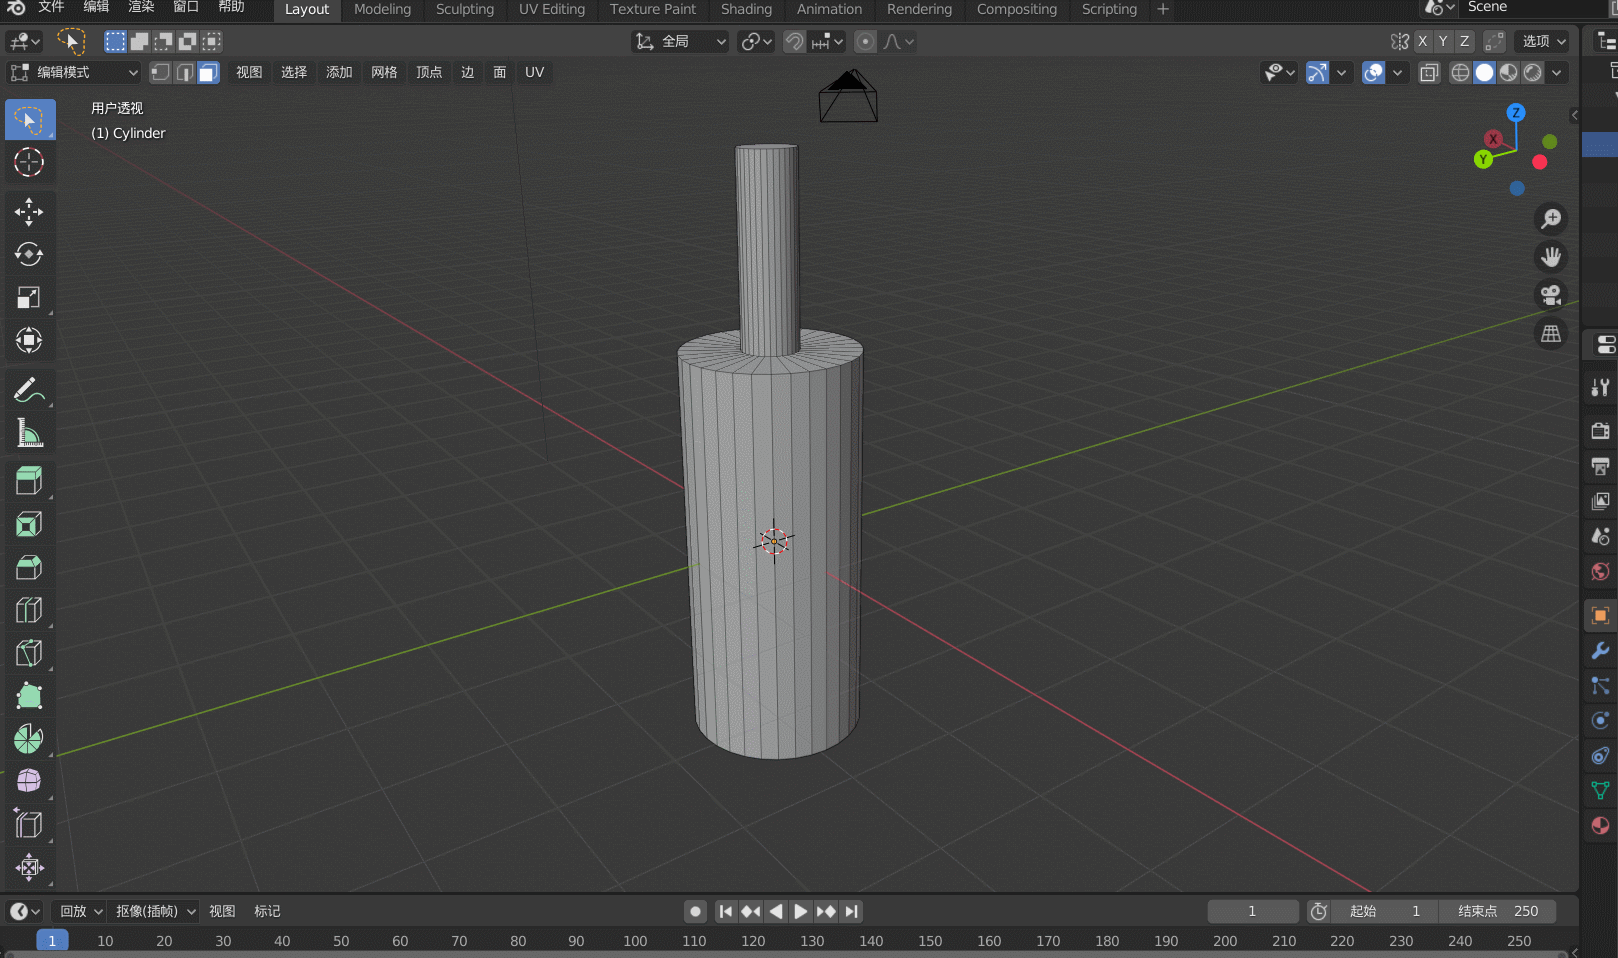Switch to wireframe shading
Image resolution: width=1618 pixels, height=958 pixels.
point(1460,72)
